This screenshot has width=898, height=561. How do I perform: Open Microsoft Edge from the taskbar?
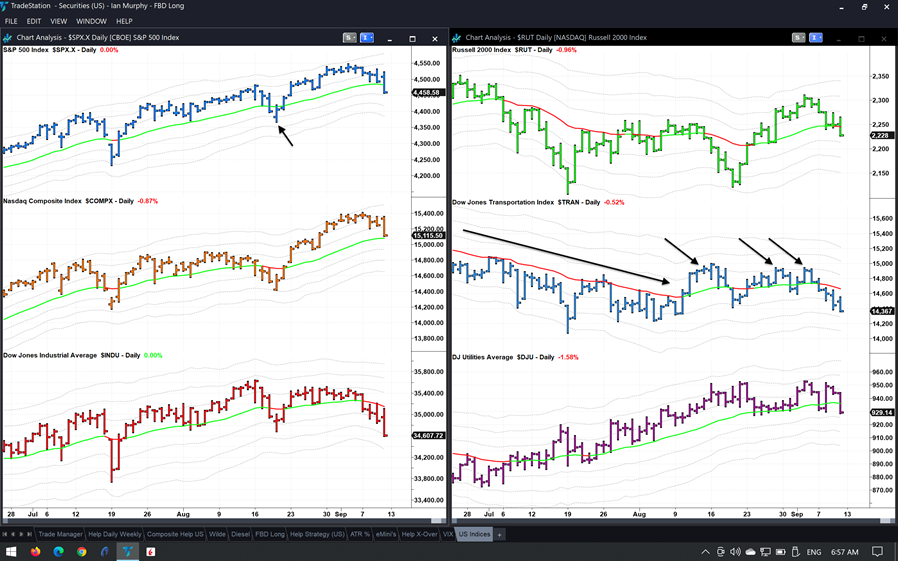[x=59, y=551]
